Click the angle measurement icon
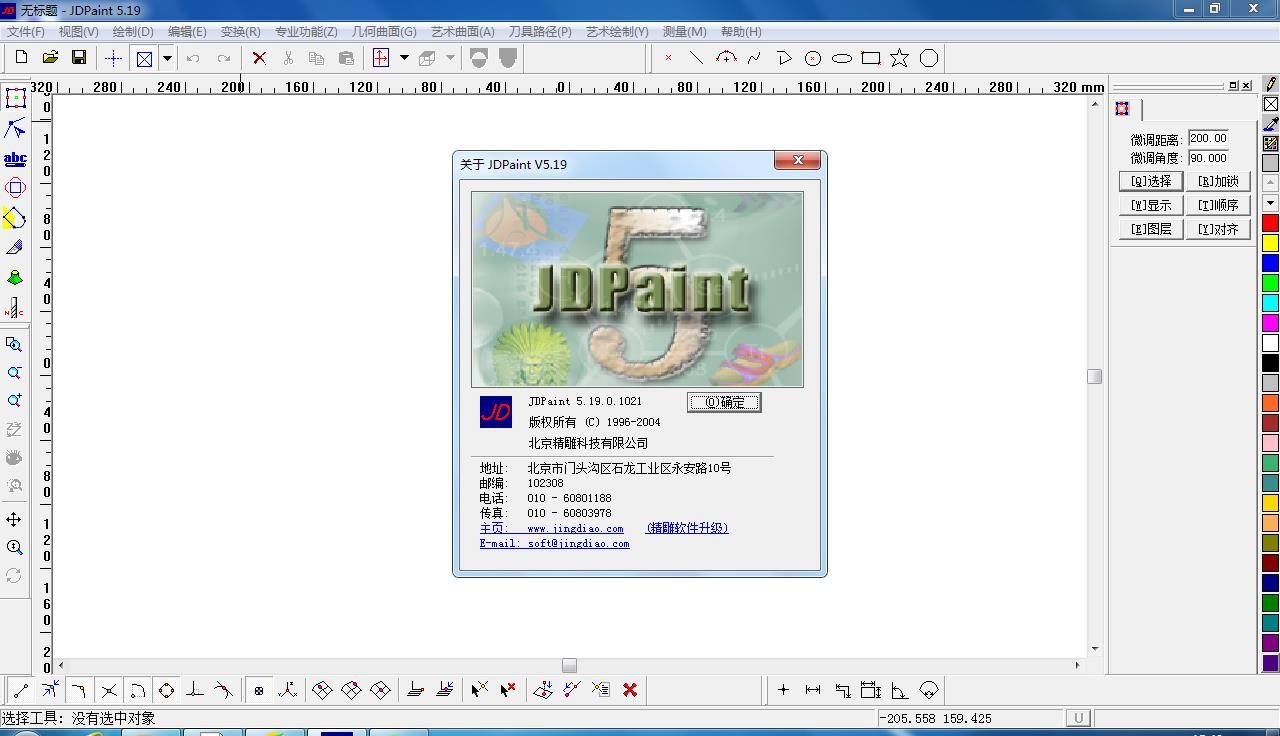 point(900,690)
